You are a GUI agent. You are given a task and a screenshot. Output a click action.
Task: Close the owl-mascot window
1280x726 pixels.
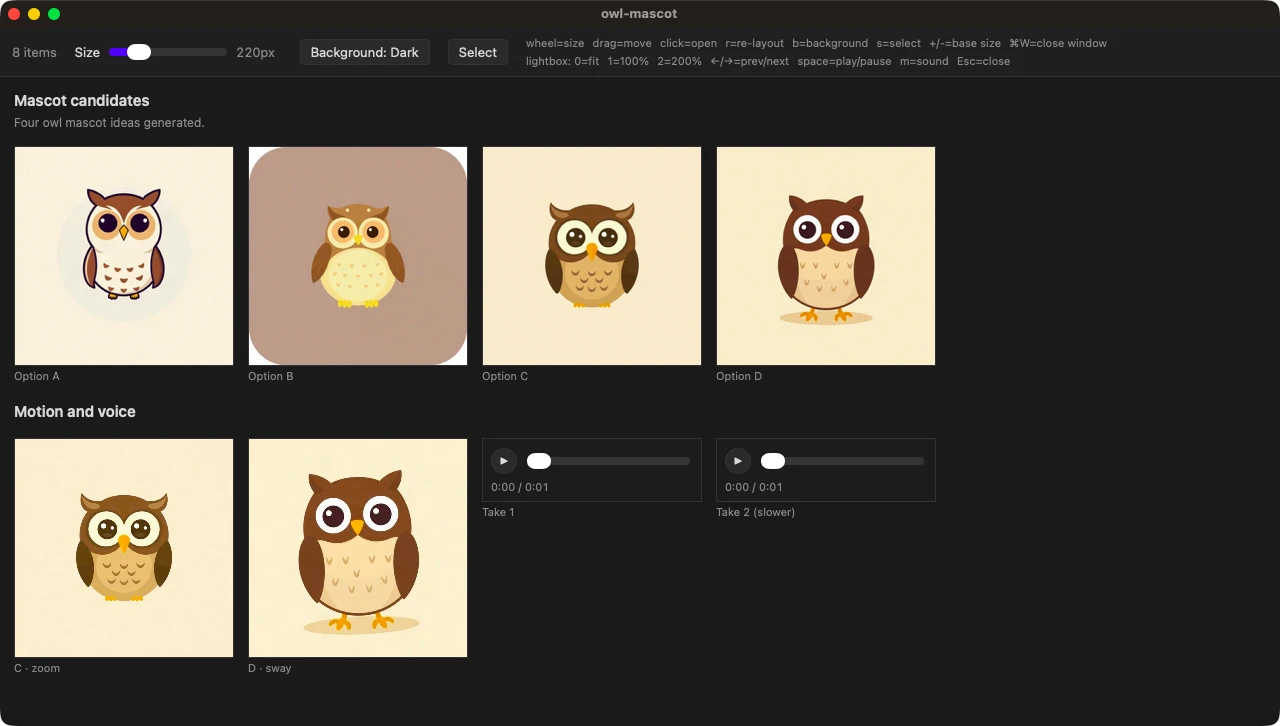(14, 14)
